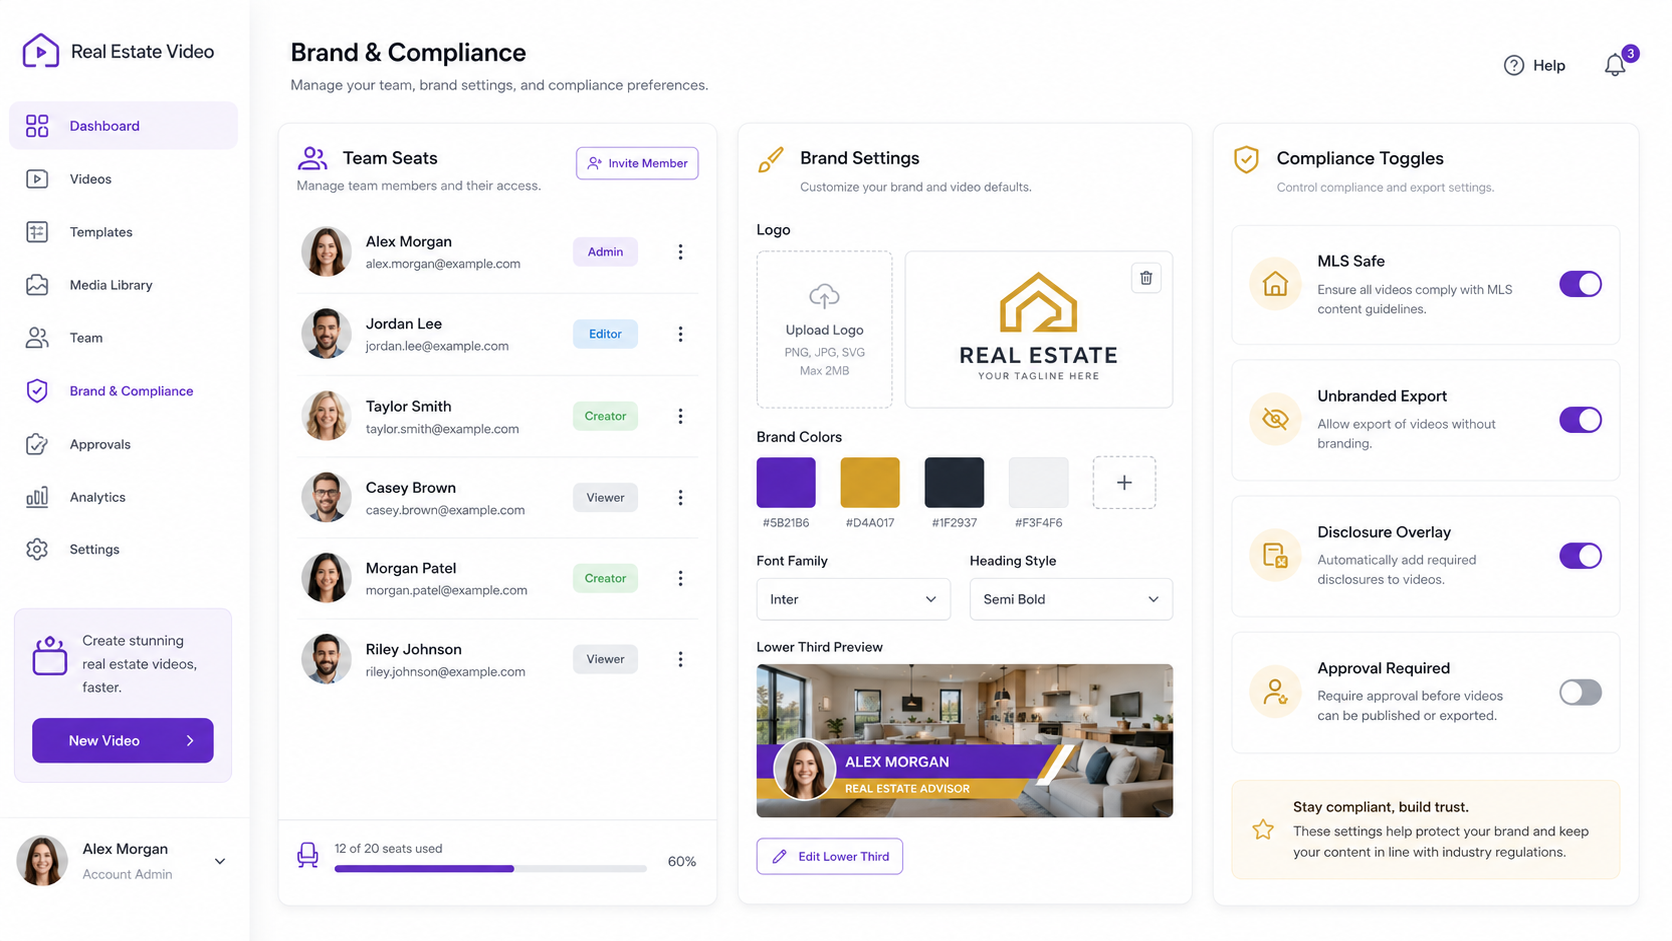Click the promo card briefcase icon

click(x=50, y=657)
